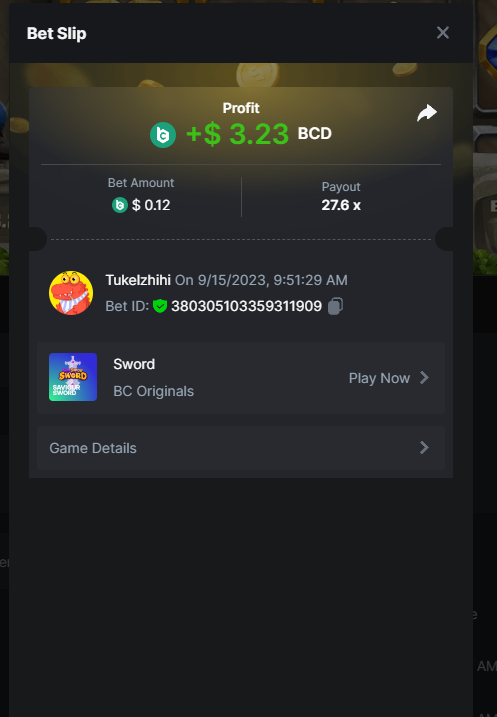Click the 27.6 x payout value
The image size is (497, 717).
[x=341, y=205]
